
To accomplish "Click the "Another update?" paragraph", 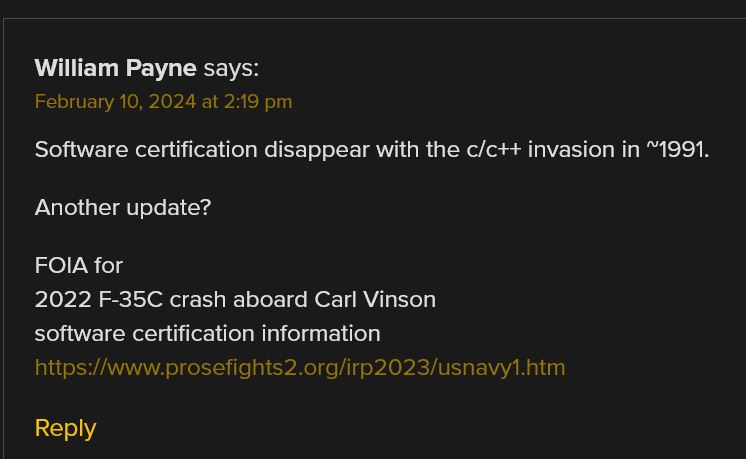I will coord(123,207).
